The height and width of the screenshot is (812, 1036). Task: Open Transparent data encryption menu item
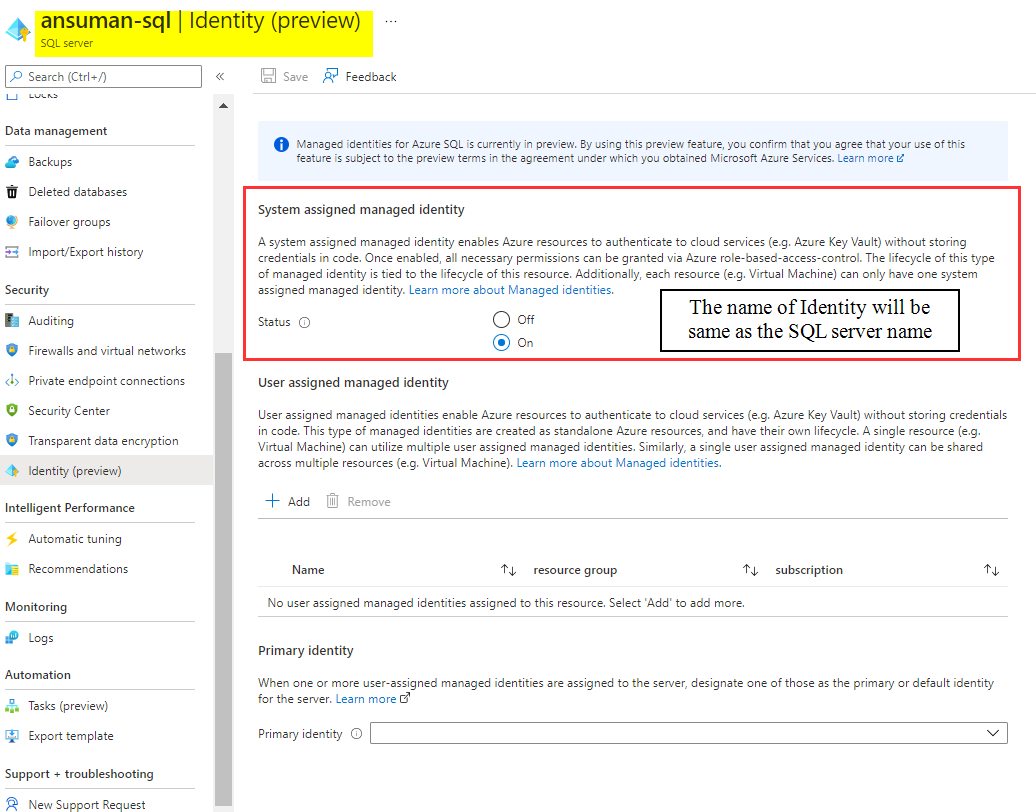click(103, 441)
